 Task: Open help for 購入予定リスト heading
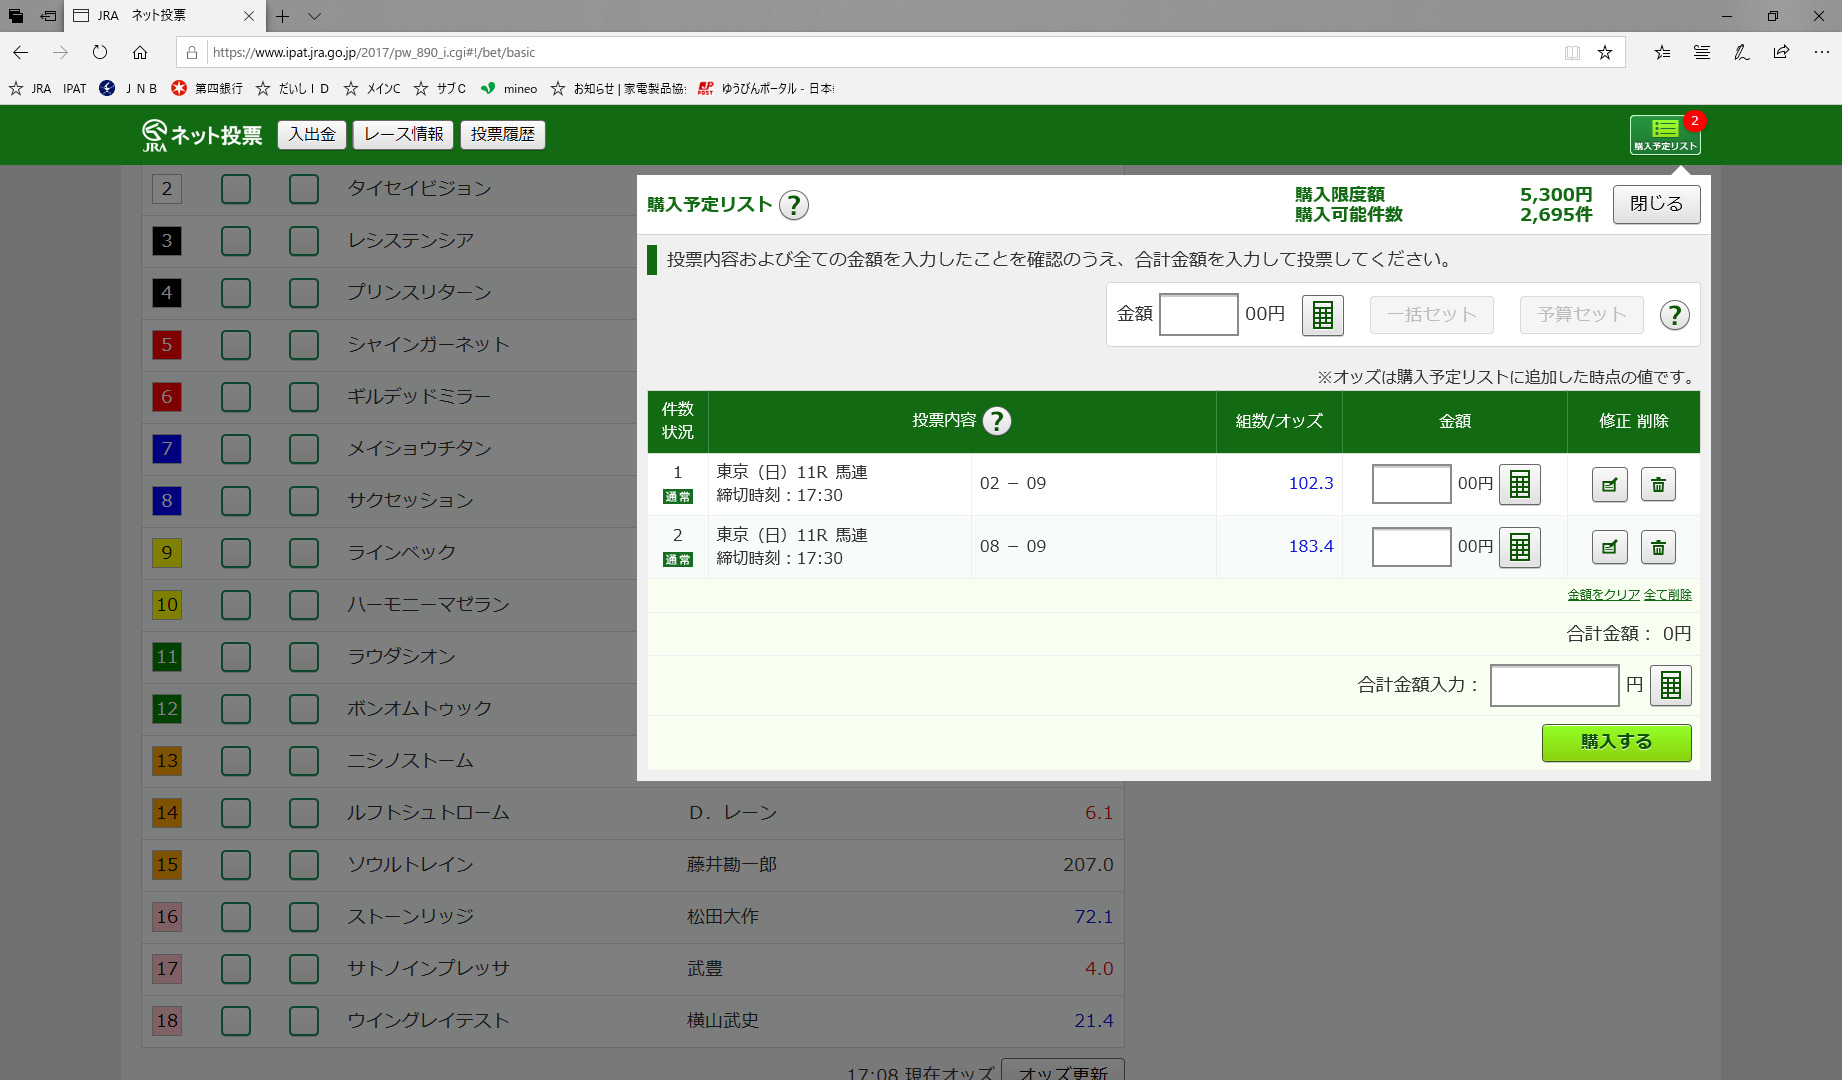coord(793,205)
